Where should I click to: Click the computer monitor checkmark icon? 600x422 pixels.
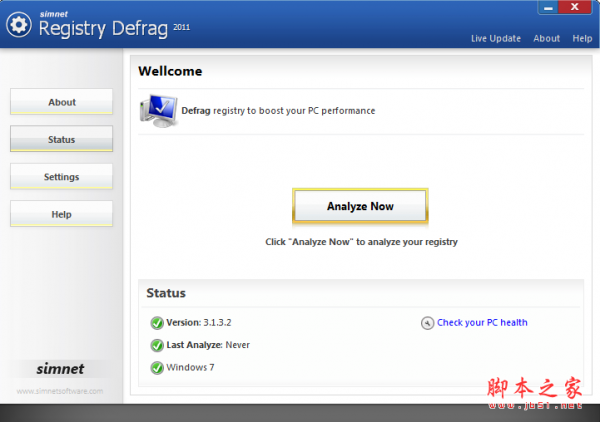coord(158,111)
